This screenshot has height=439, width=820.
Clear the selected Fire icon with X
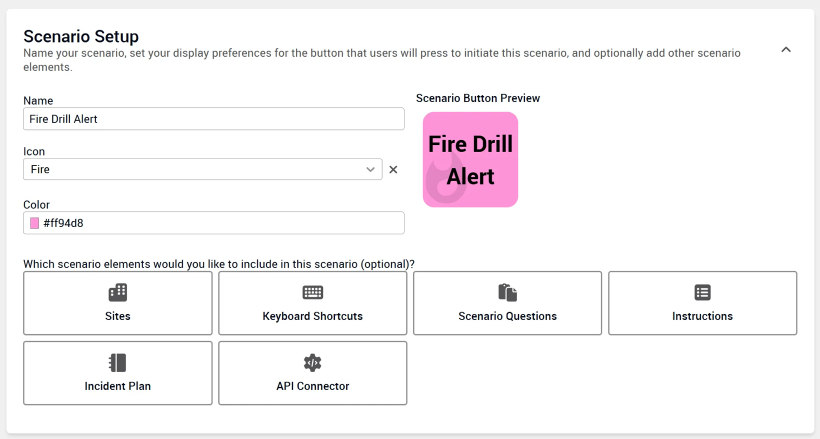[393, 170]
